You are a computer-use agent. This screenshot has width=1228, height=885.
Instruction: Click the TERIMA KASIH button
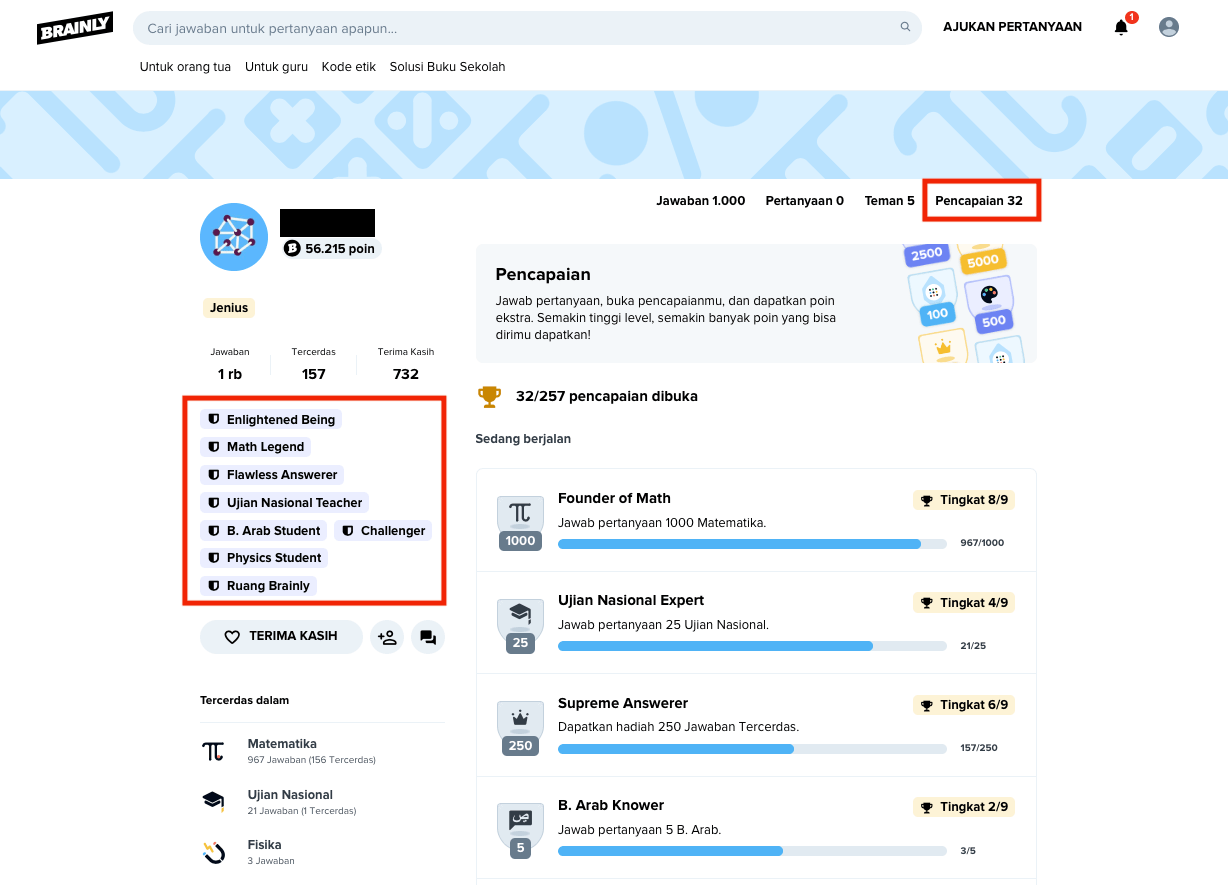click(281, 637)
